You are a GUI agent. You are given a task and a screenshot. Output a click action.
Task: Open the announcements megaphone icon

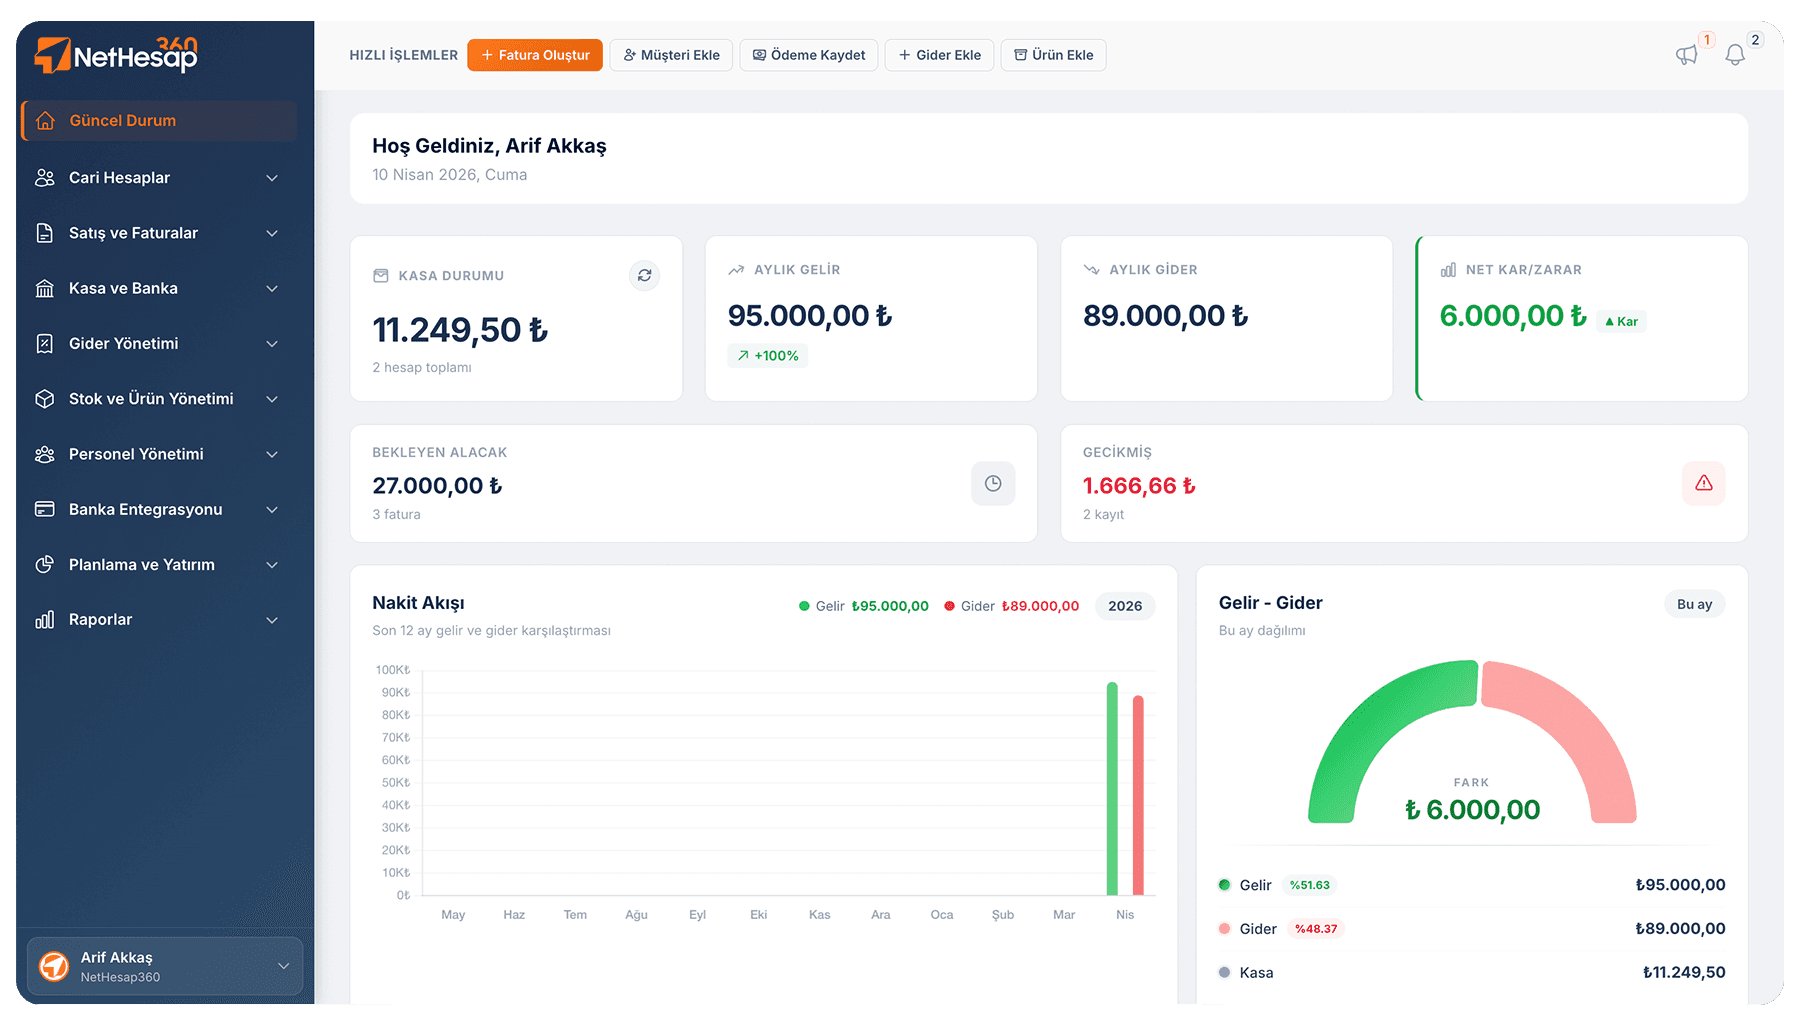click(x=1687, y=55)
